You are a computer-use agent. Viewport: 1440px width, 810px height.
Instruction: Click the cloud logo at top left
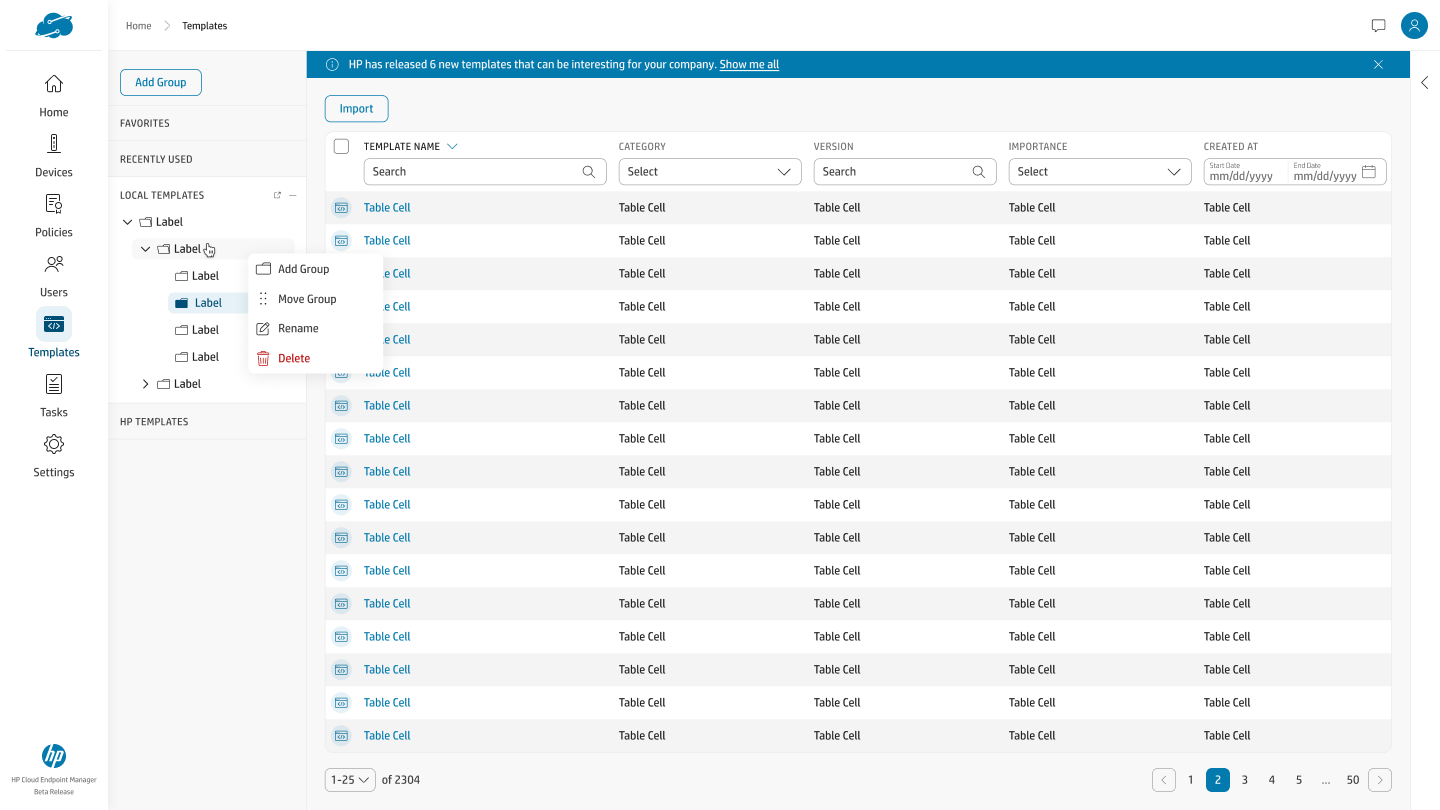pos(54,25)
